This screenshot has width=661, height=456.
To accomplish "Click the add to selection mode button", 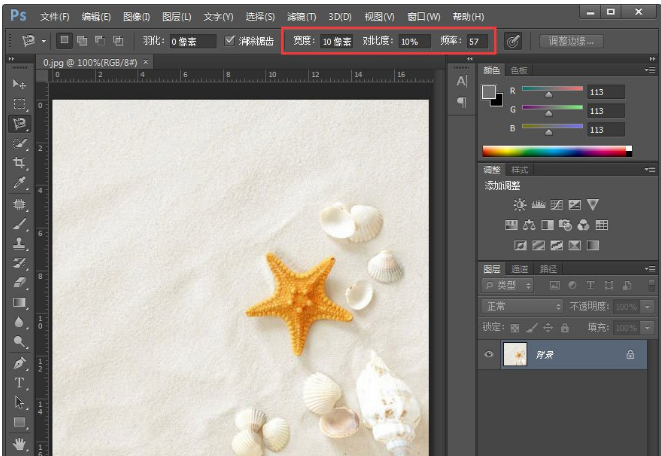I will tap(83, 41).
